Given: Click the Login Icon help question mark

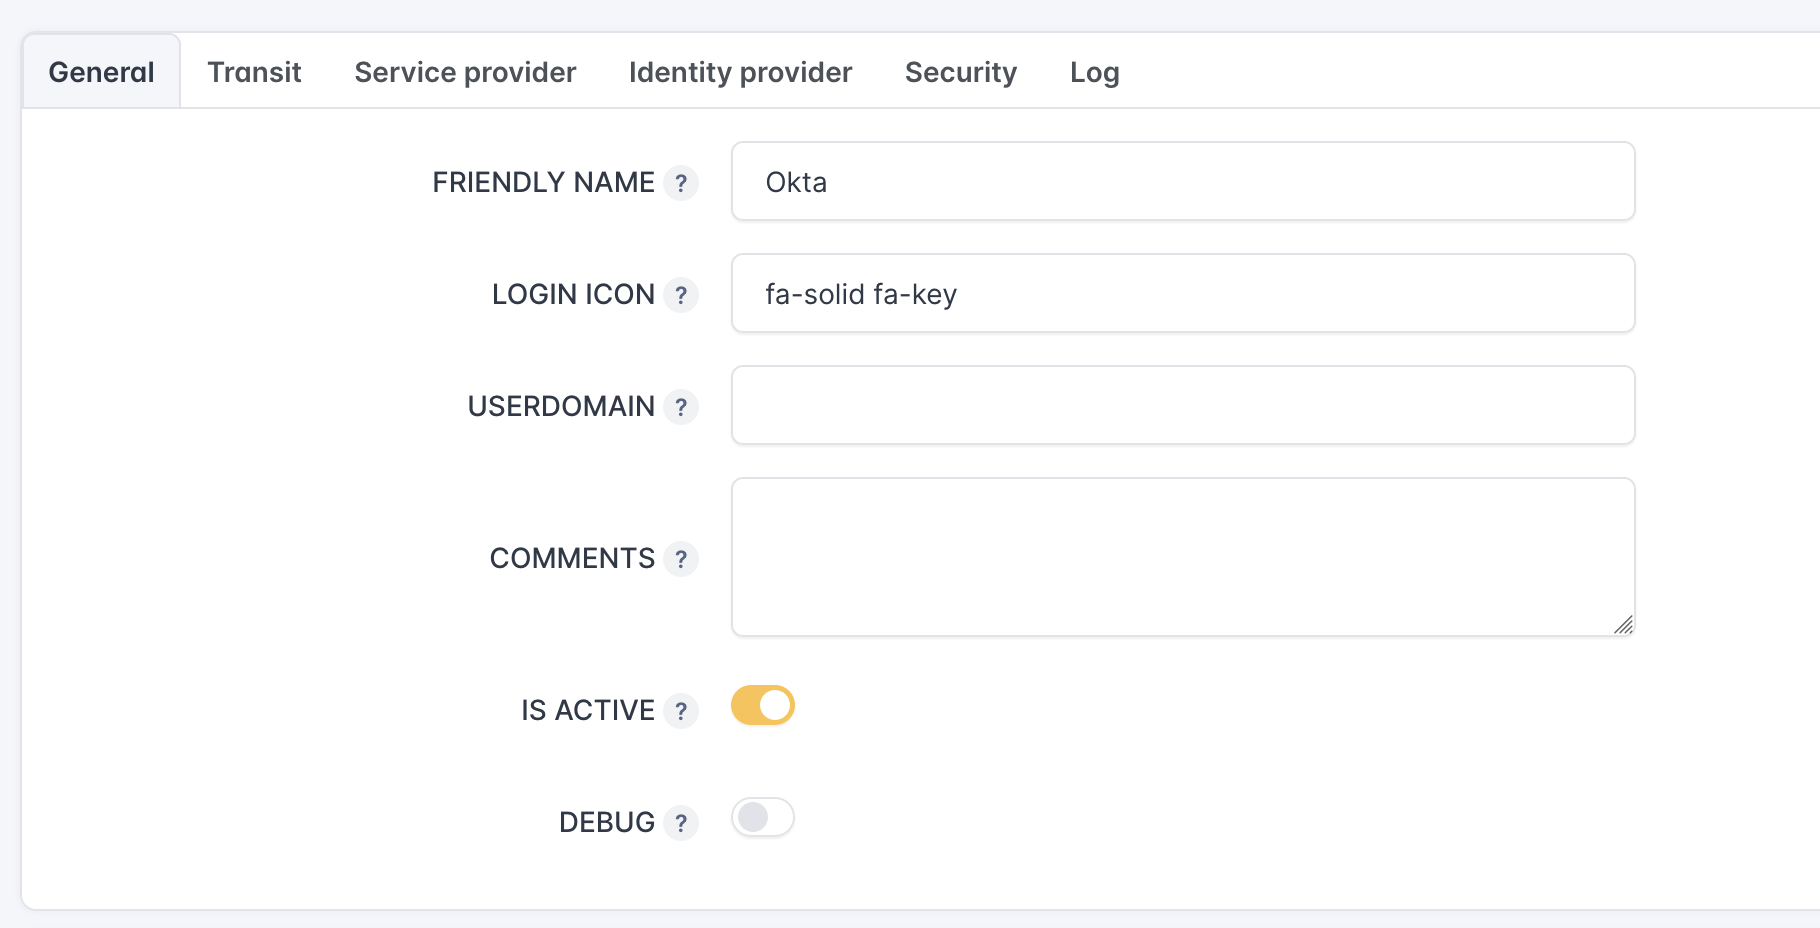Looking at the screenshot, I should tap(681, 295).
